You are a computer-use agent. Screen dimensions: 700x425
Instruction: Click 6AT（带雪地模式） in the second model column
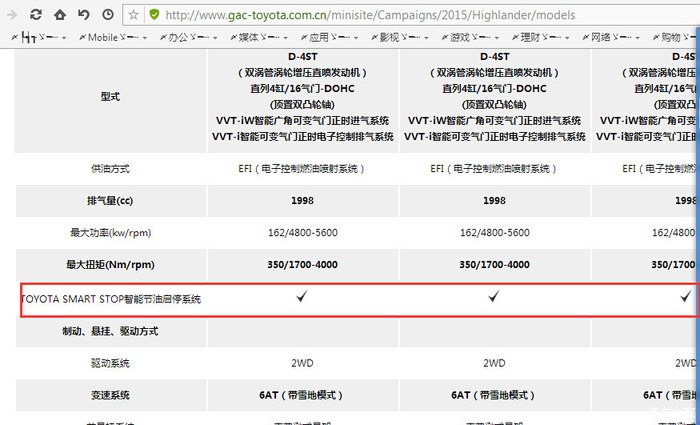pos(494,395)
